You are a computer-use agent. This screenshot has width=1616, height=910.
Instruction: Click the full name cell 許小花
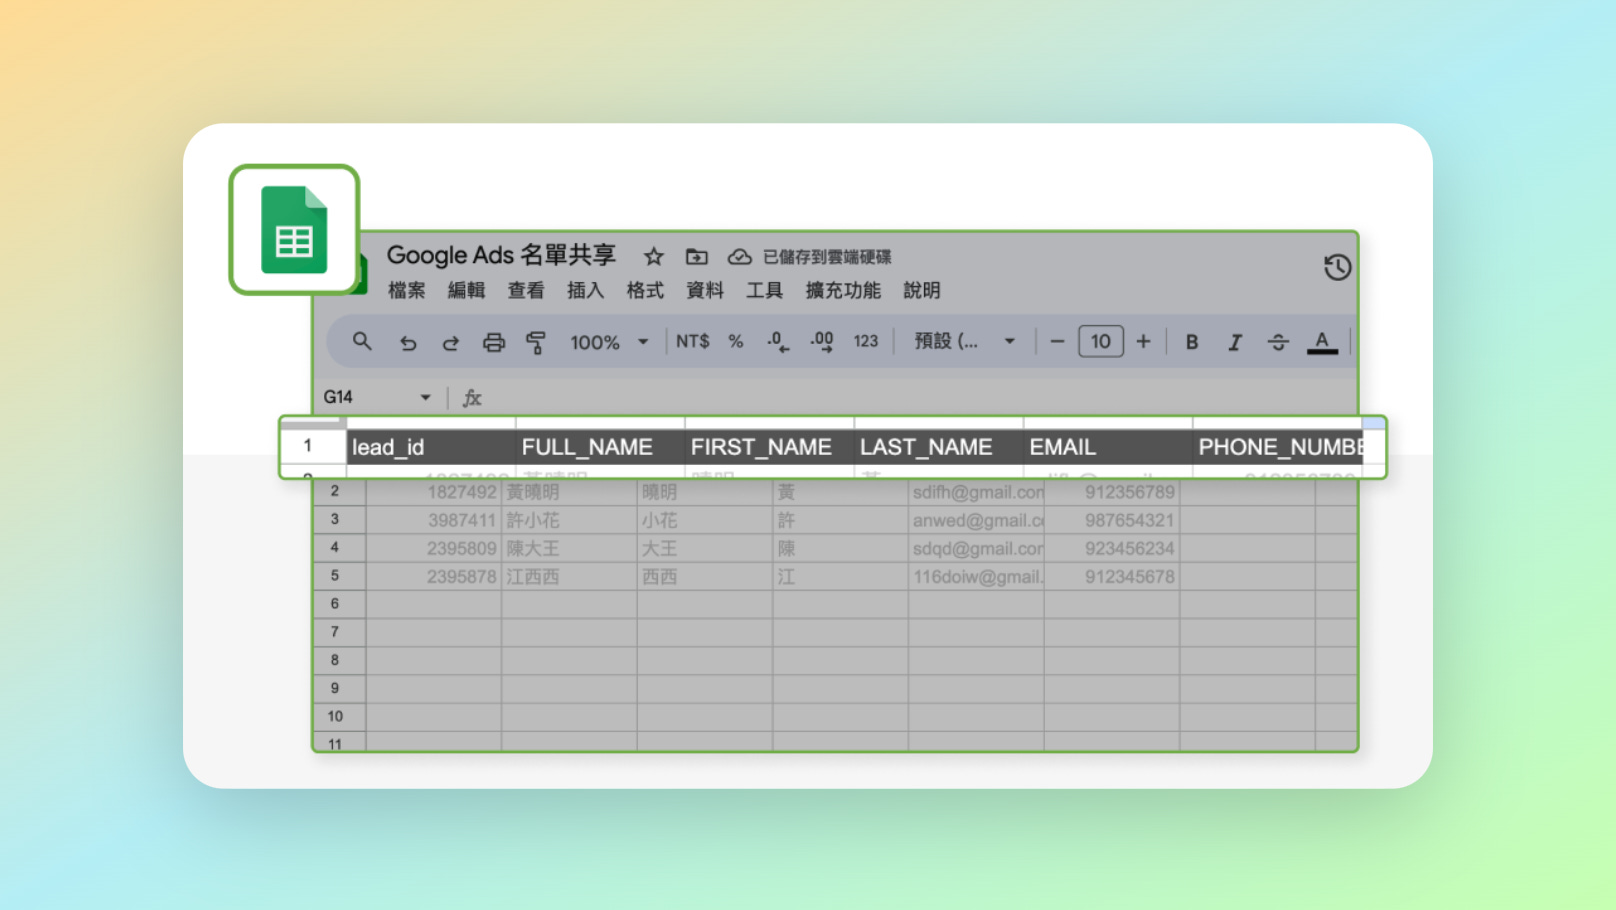tap(569, 520)
